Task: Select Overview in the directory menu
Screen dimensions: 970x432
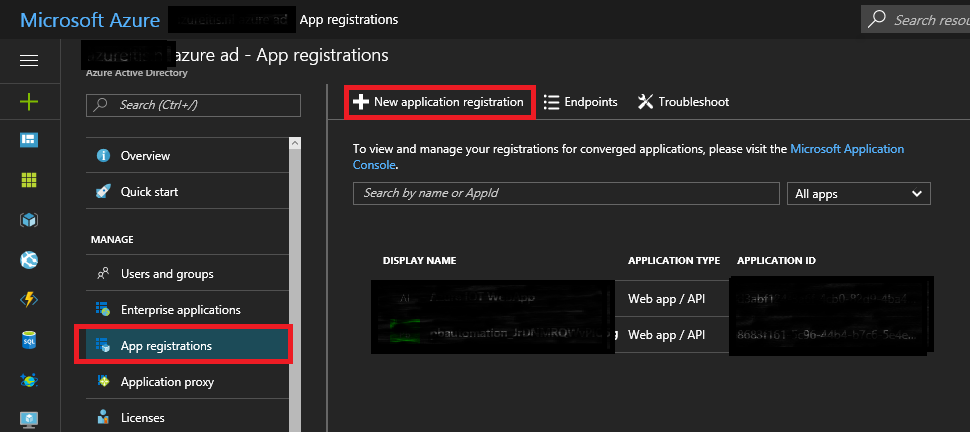Action: pos(145,156)
